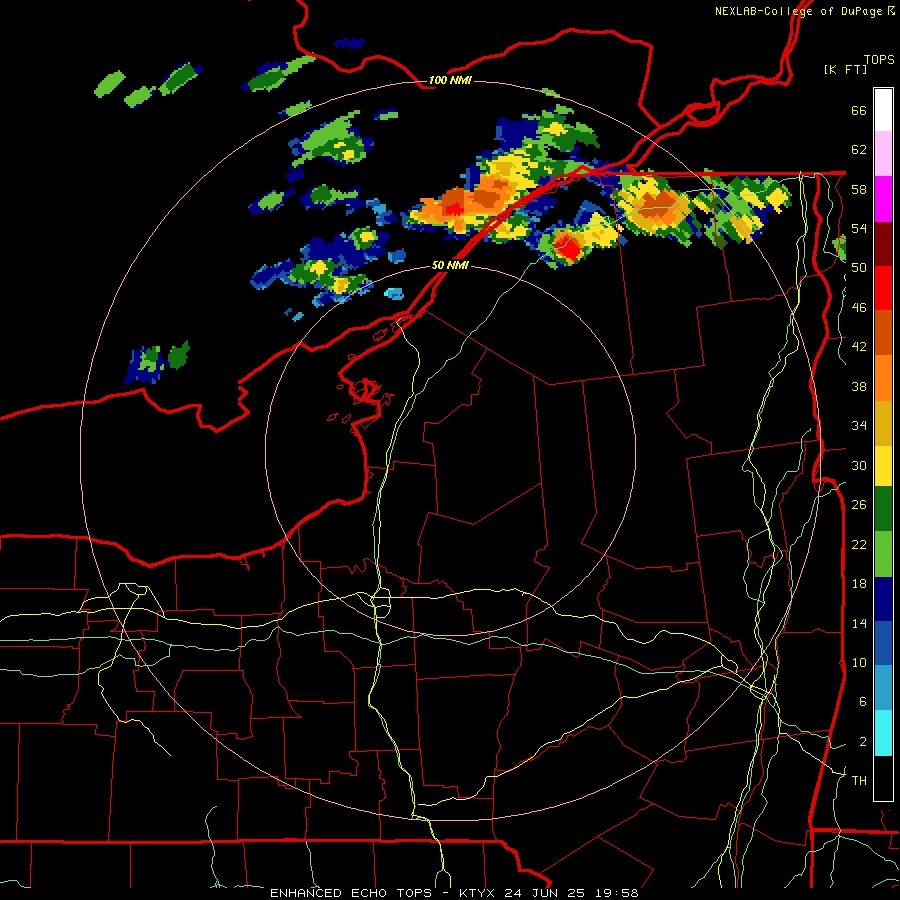Click the "2" legend value
Viewport: 900px width, 900px height.
coord(863,742)
